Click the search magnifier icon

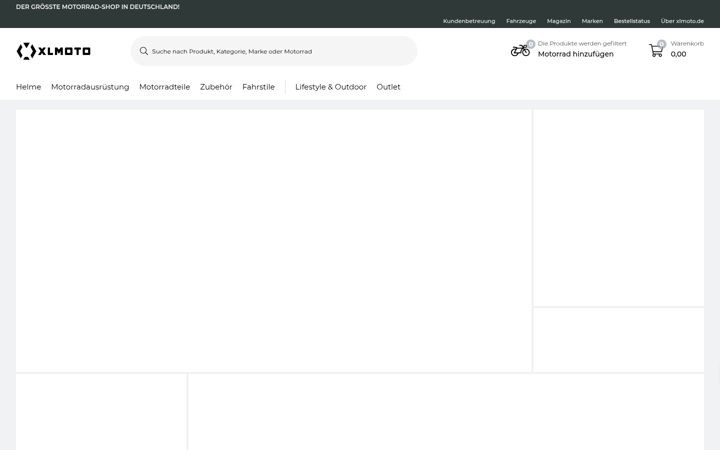point(144,51)
